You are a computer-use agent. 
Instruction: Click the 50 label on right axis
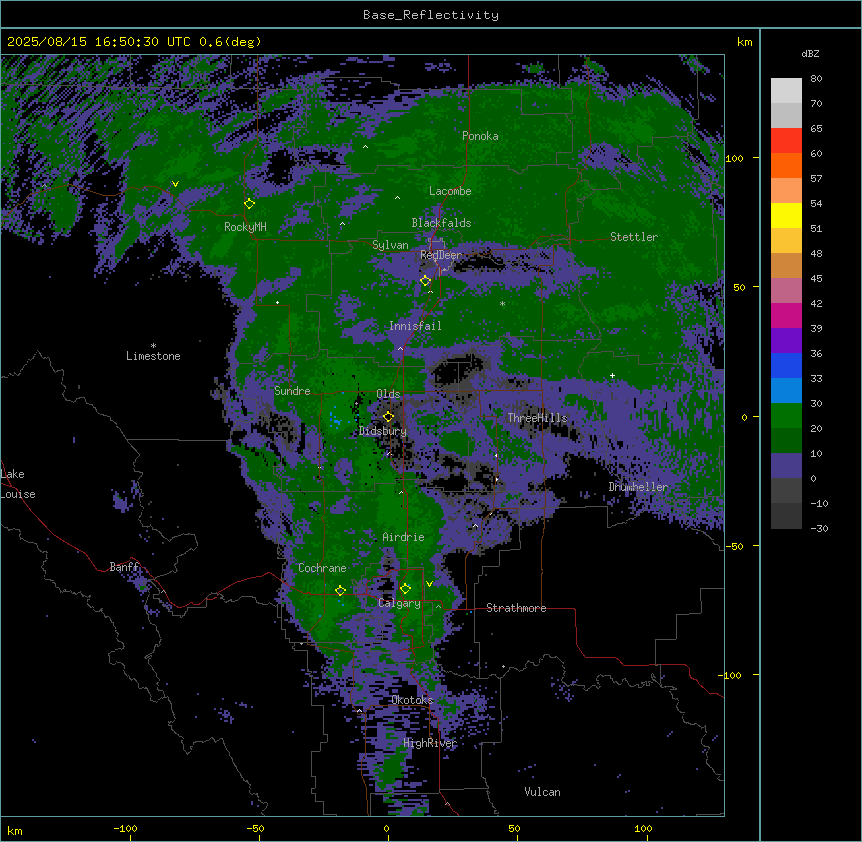click(739, 287)
